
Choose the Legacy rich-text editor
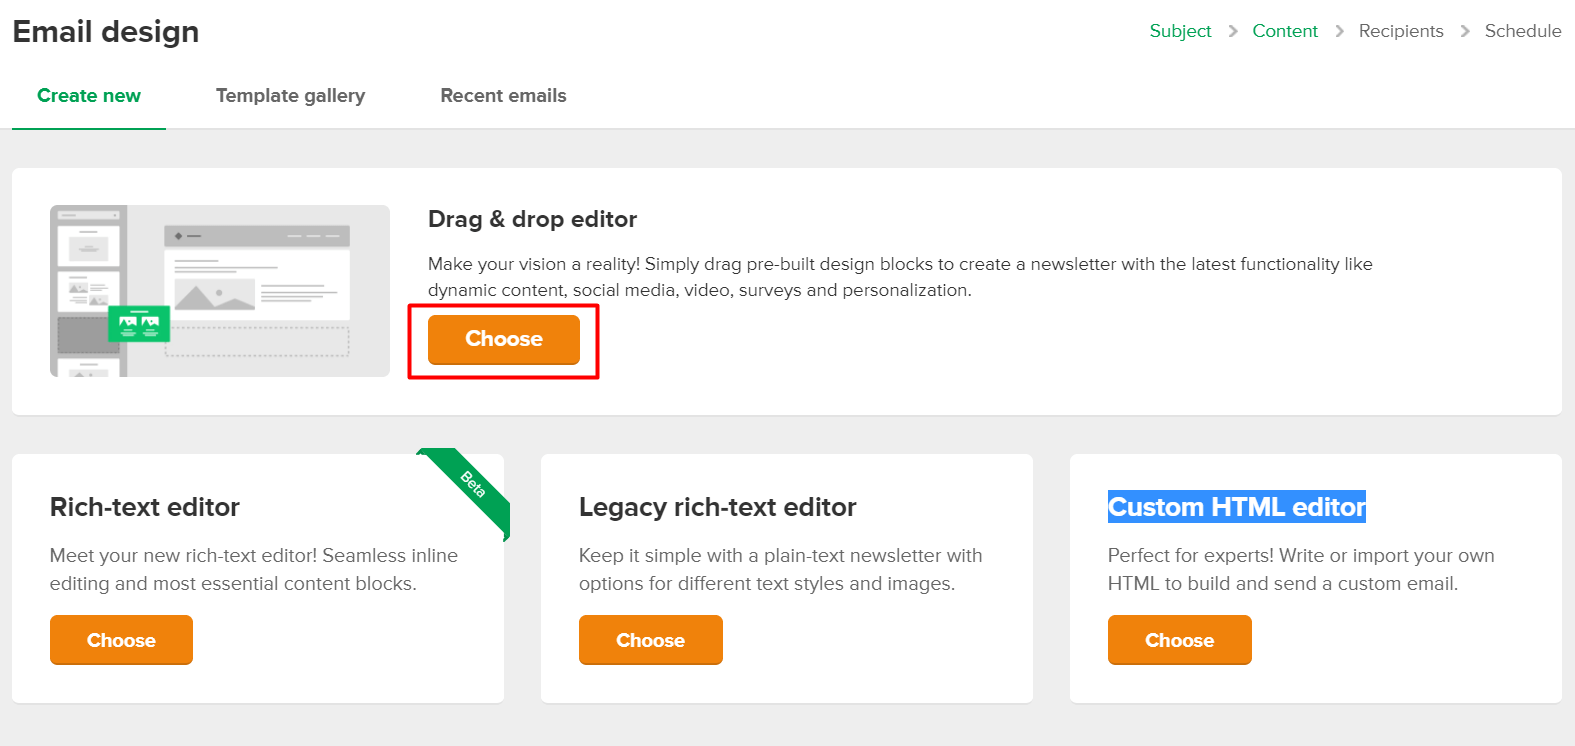click(650, 640)
